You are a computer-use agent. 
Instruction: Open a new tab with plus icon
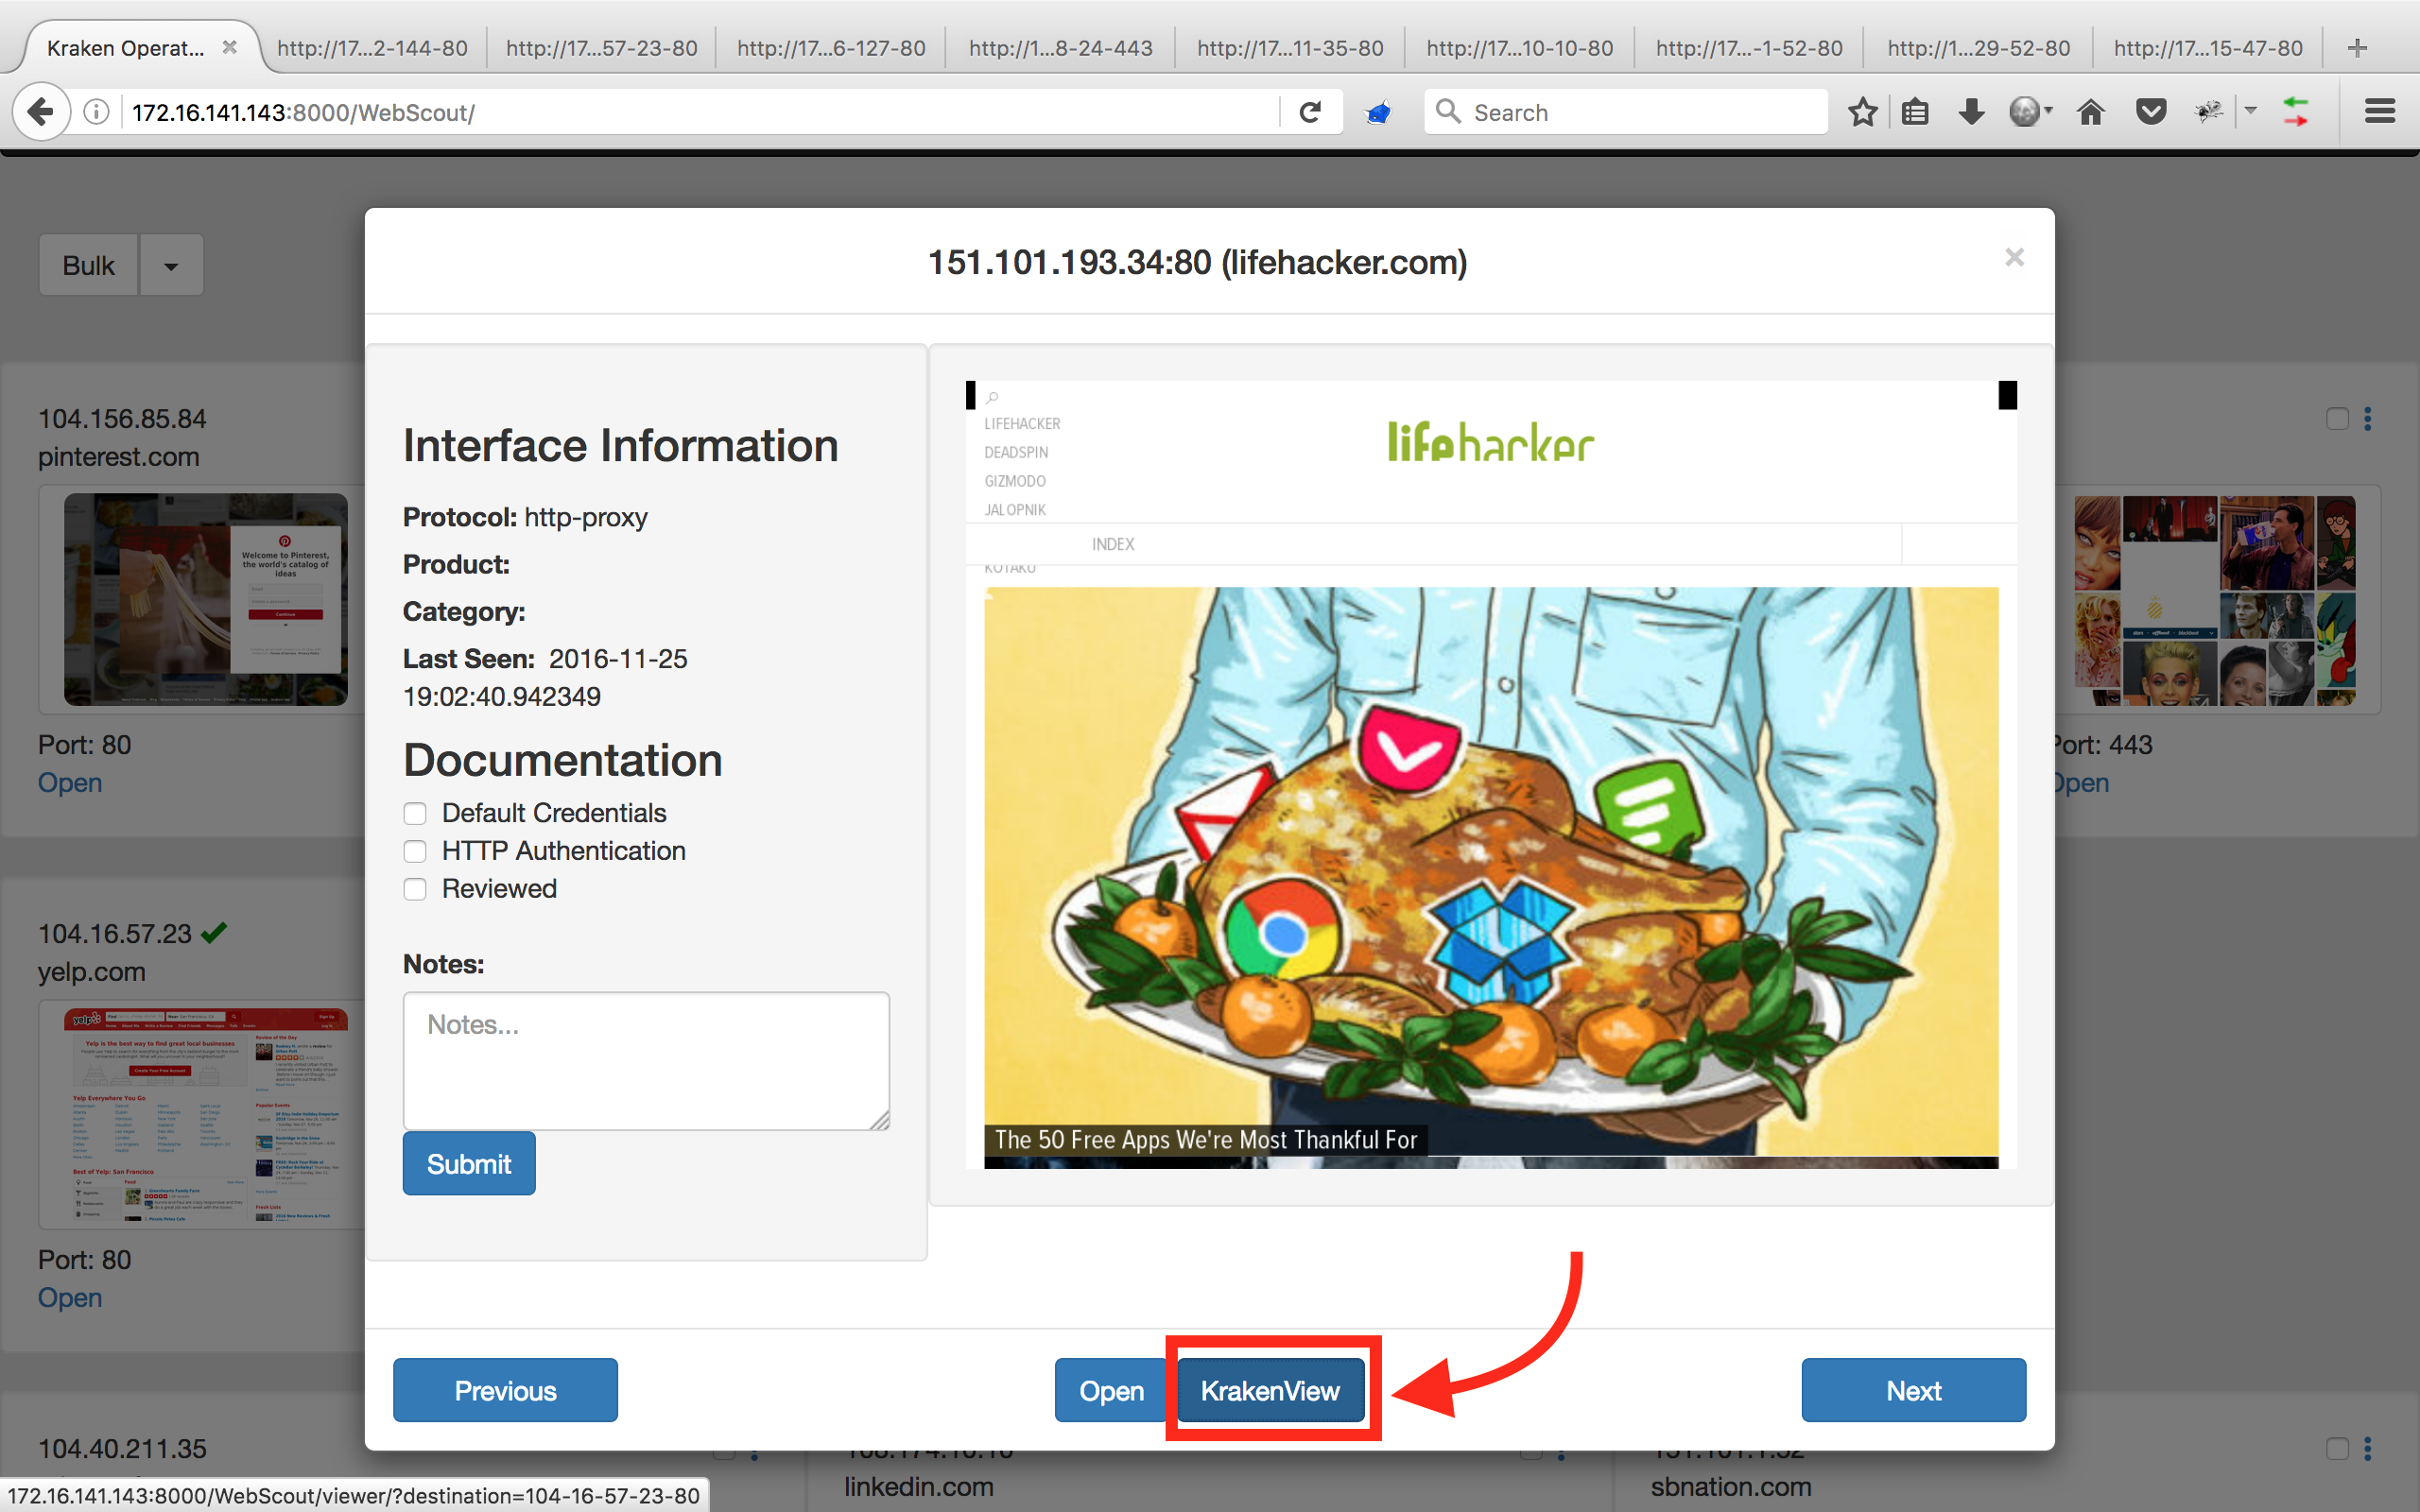[x=2357, y=48]
